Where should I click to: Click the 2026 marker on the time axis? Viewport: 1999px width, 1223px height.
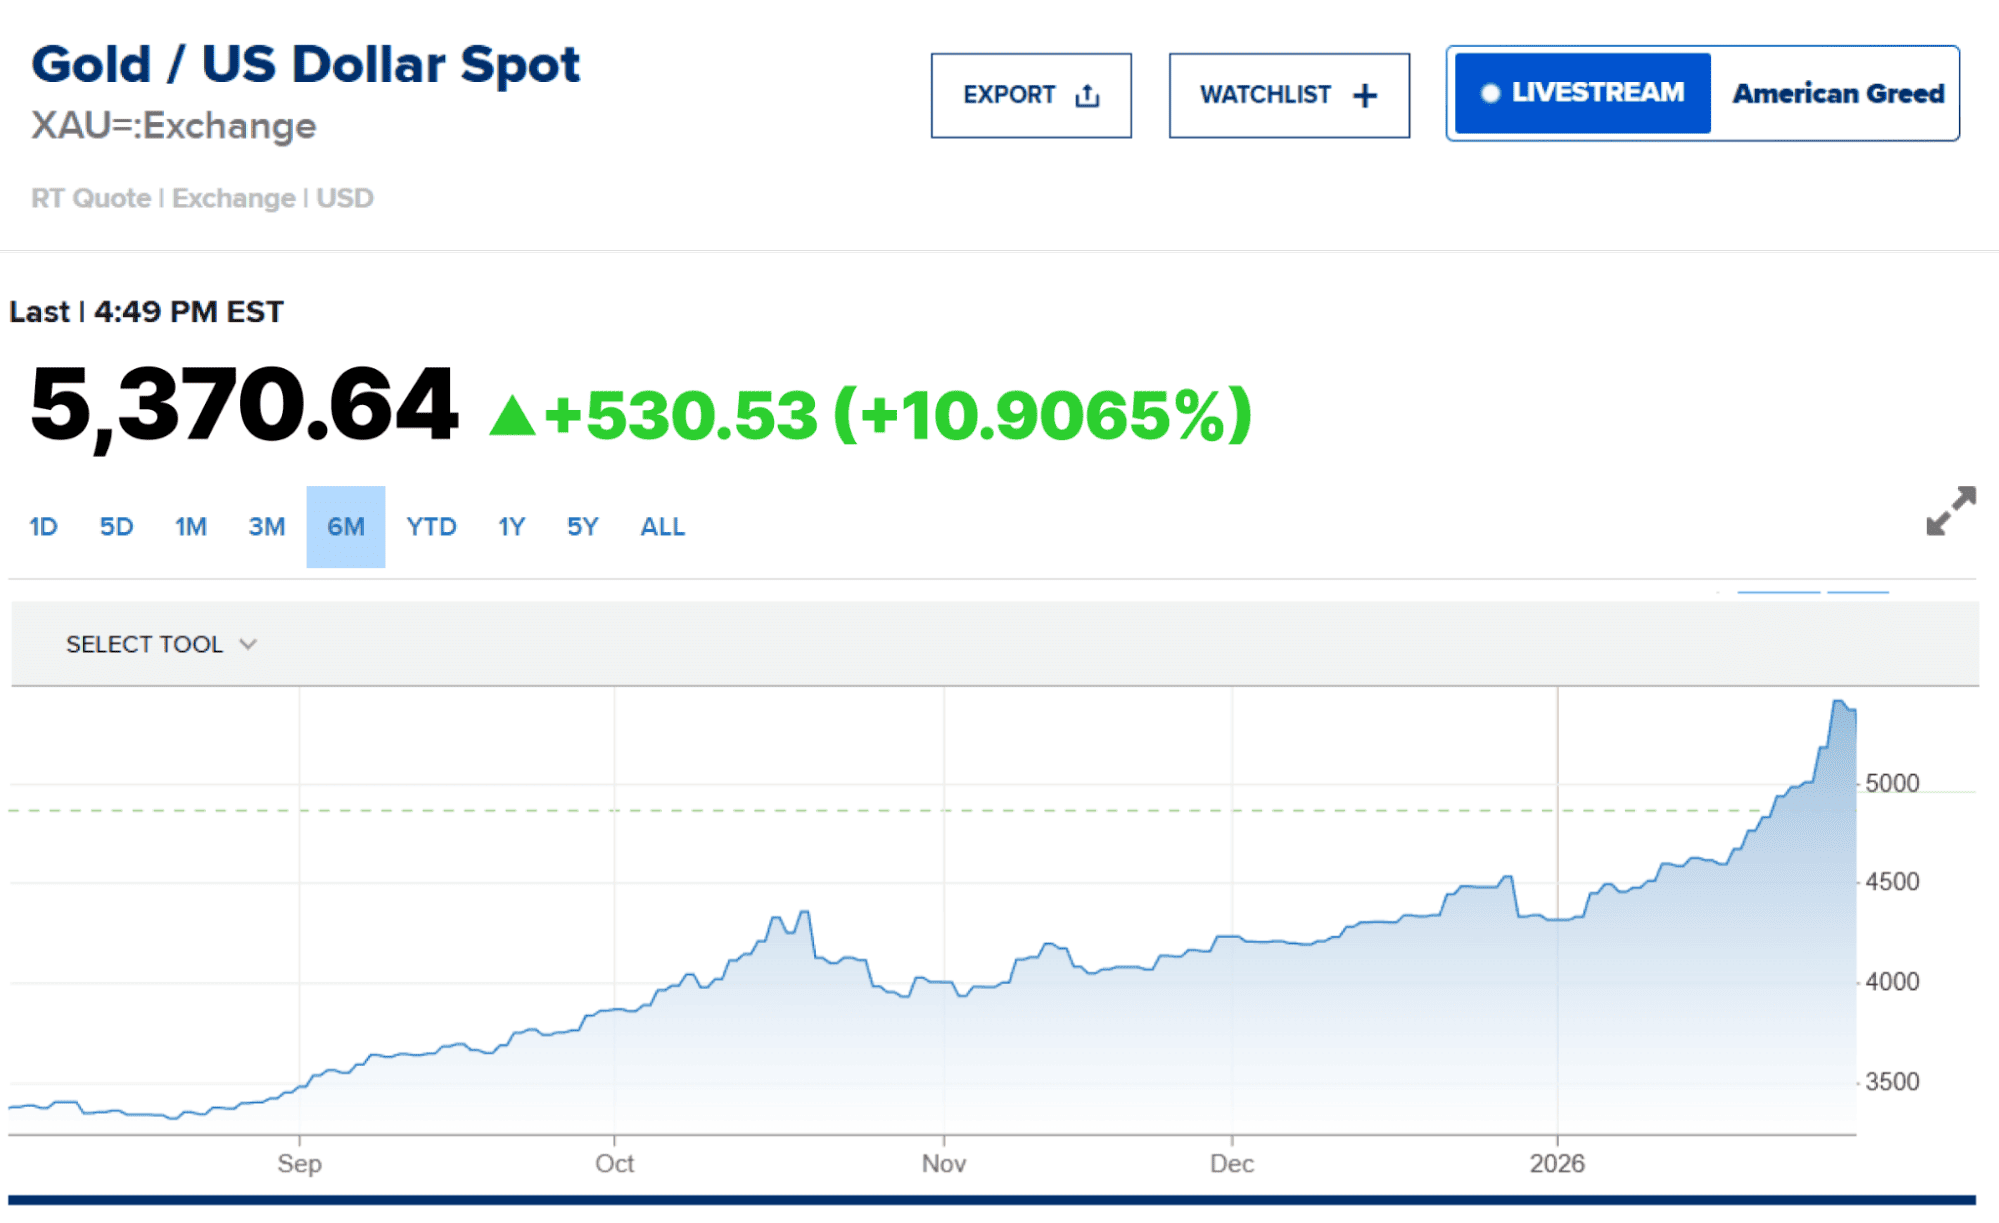(x=1557, y=1164)
